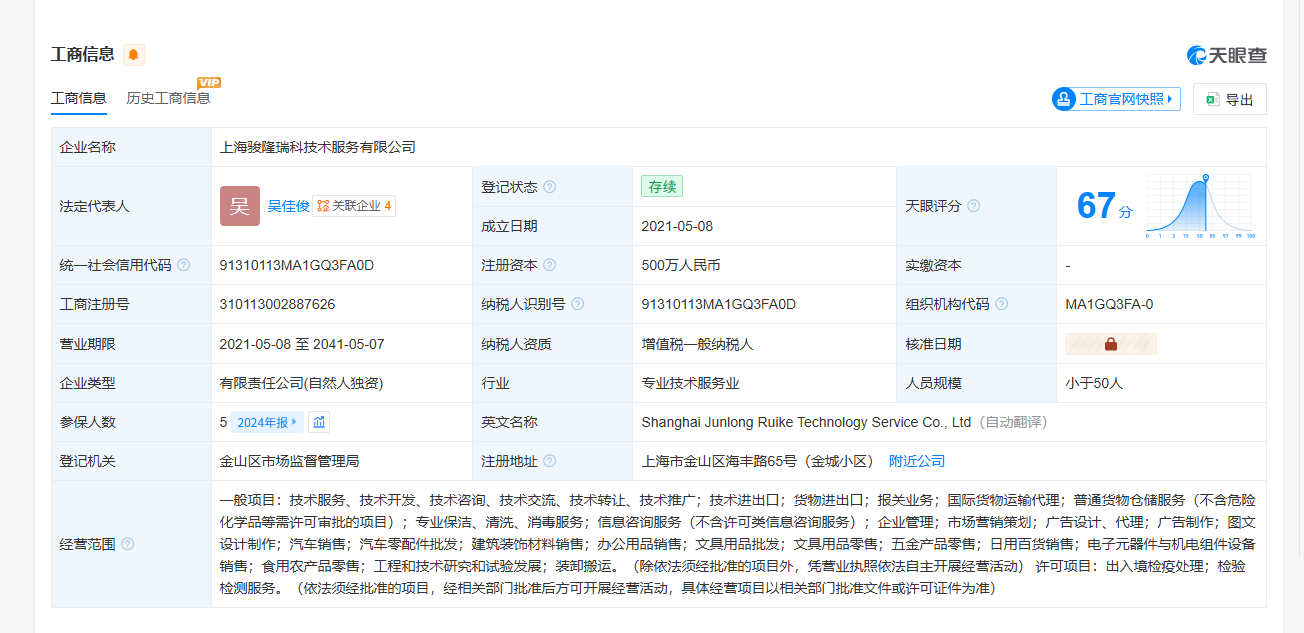The width and height of the screenshot is (1304, 633).
Task: Click help icon beside 组织机构代码
Action: (1001, 304)
